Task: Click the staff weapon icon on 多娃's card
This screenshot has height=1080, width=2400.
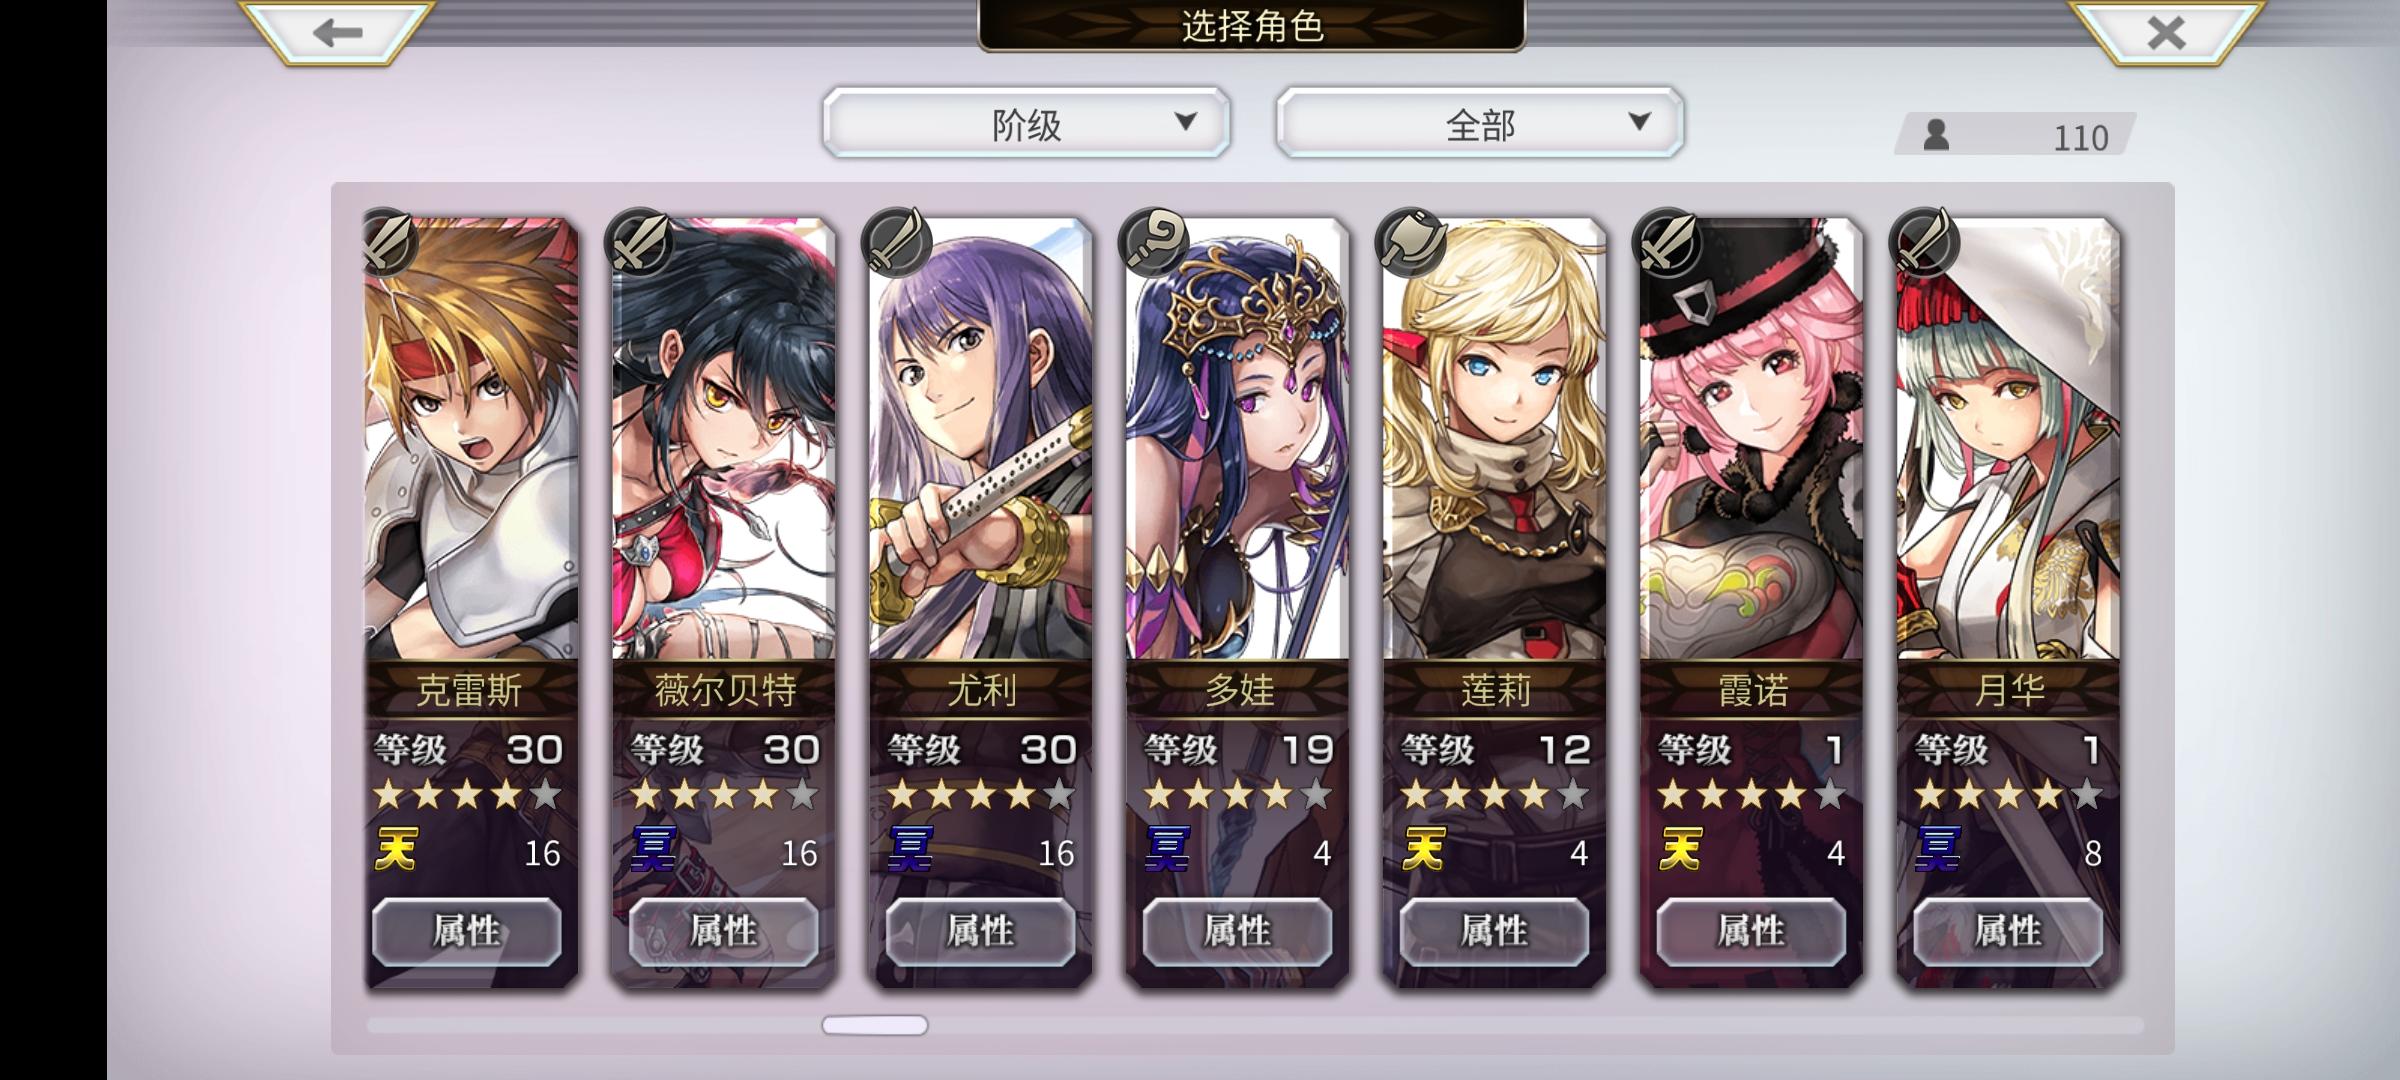Action: click(1153, 243)
